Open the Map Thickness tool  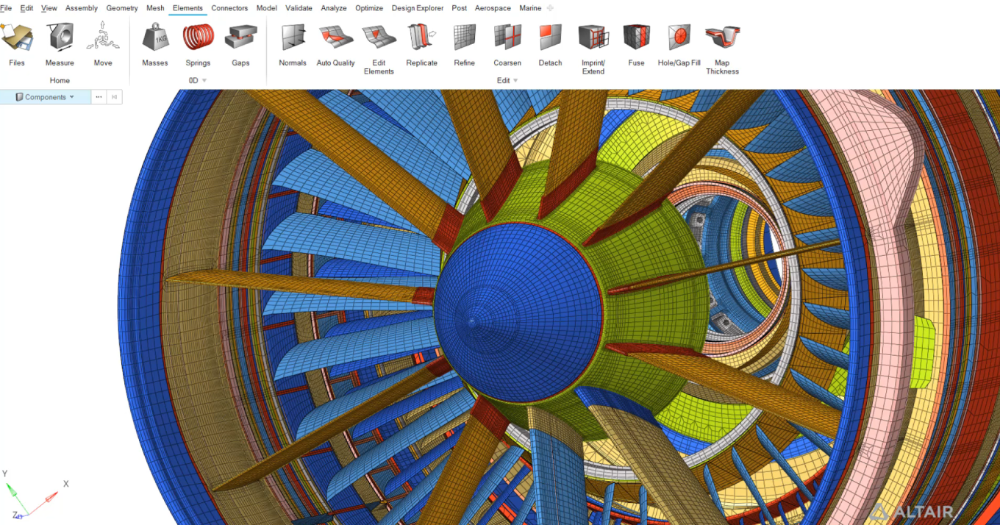722,48
